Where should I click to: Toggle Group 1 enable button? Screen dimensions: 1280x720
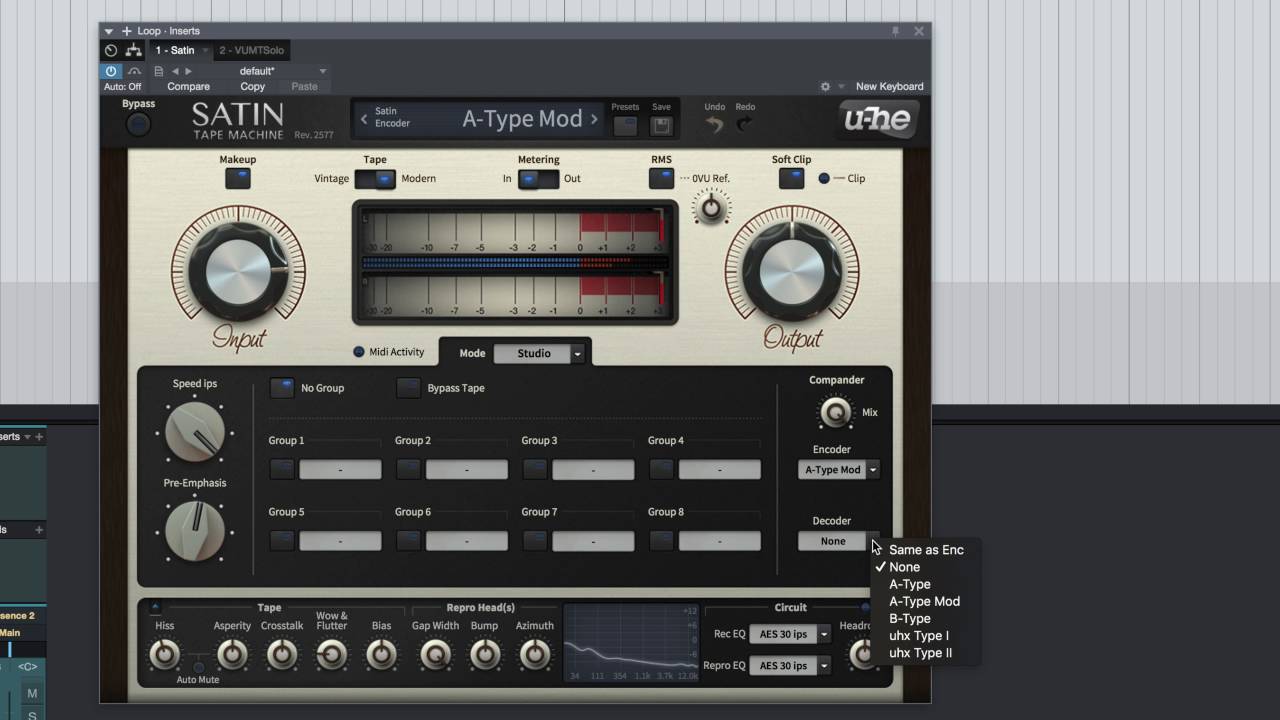pyautogui.click(x=282, y=469)
